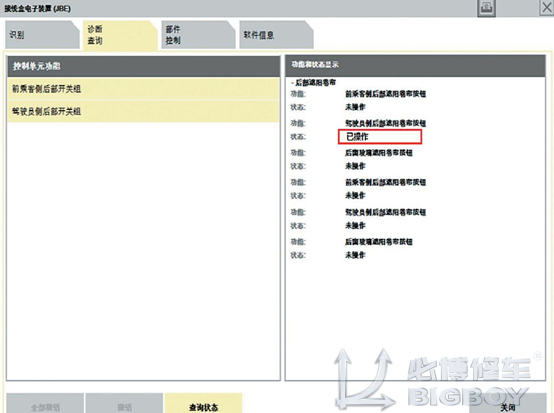Select the 诊断查询 tab

pyautogui.click(x=120, y=35)
